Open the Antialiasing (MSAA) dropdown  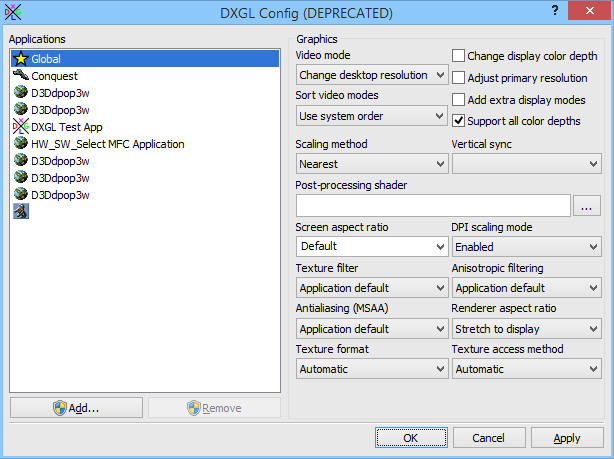[x=372, y=329]
